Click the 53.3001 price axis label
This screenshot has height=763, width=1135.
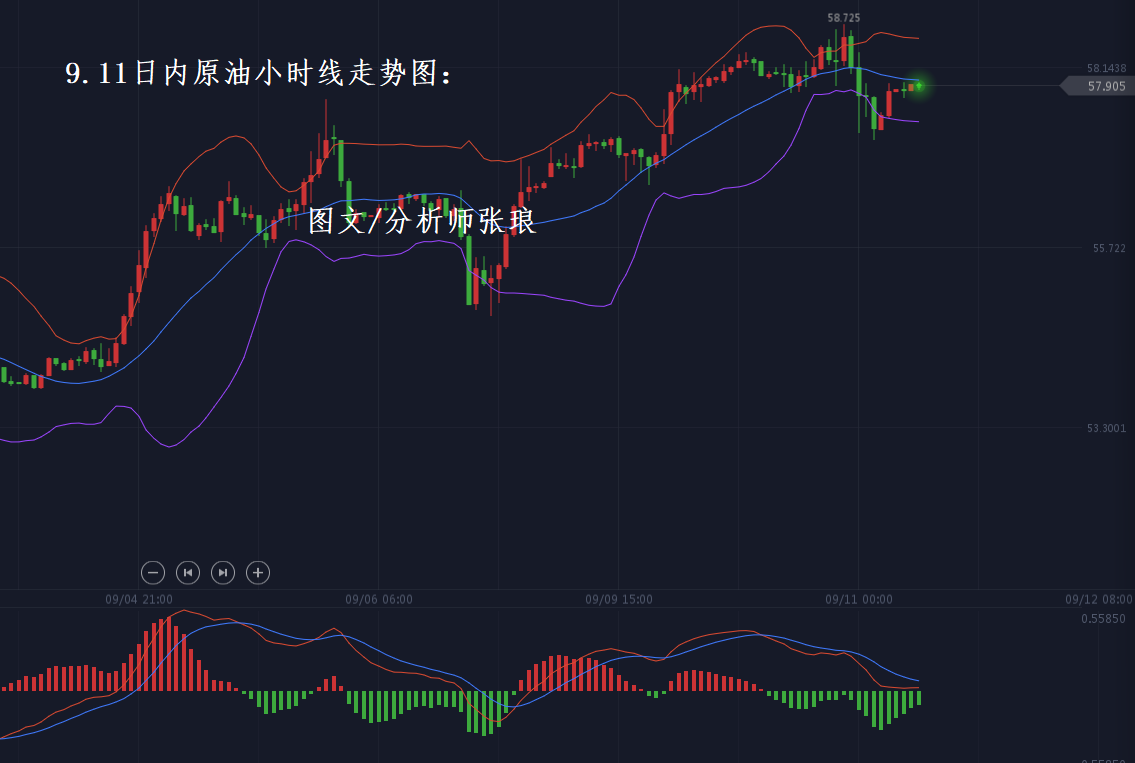pyautogui.click(x=1106, y=428)
